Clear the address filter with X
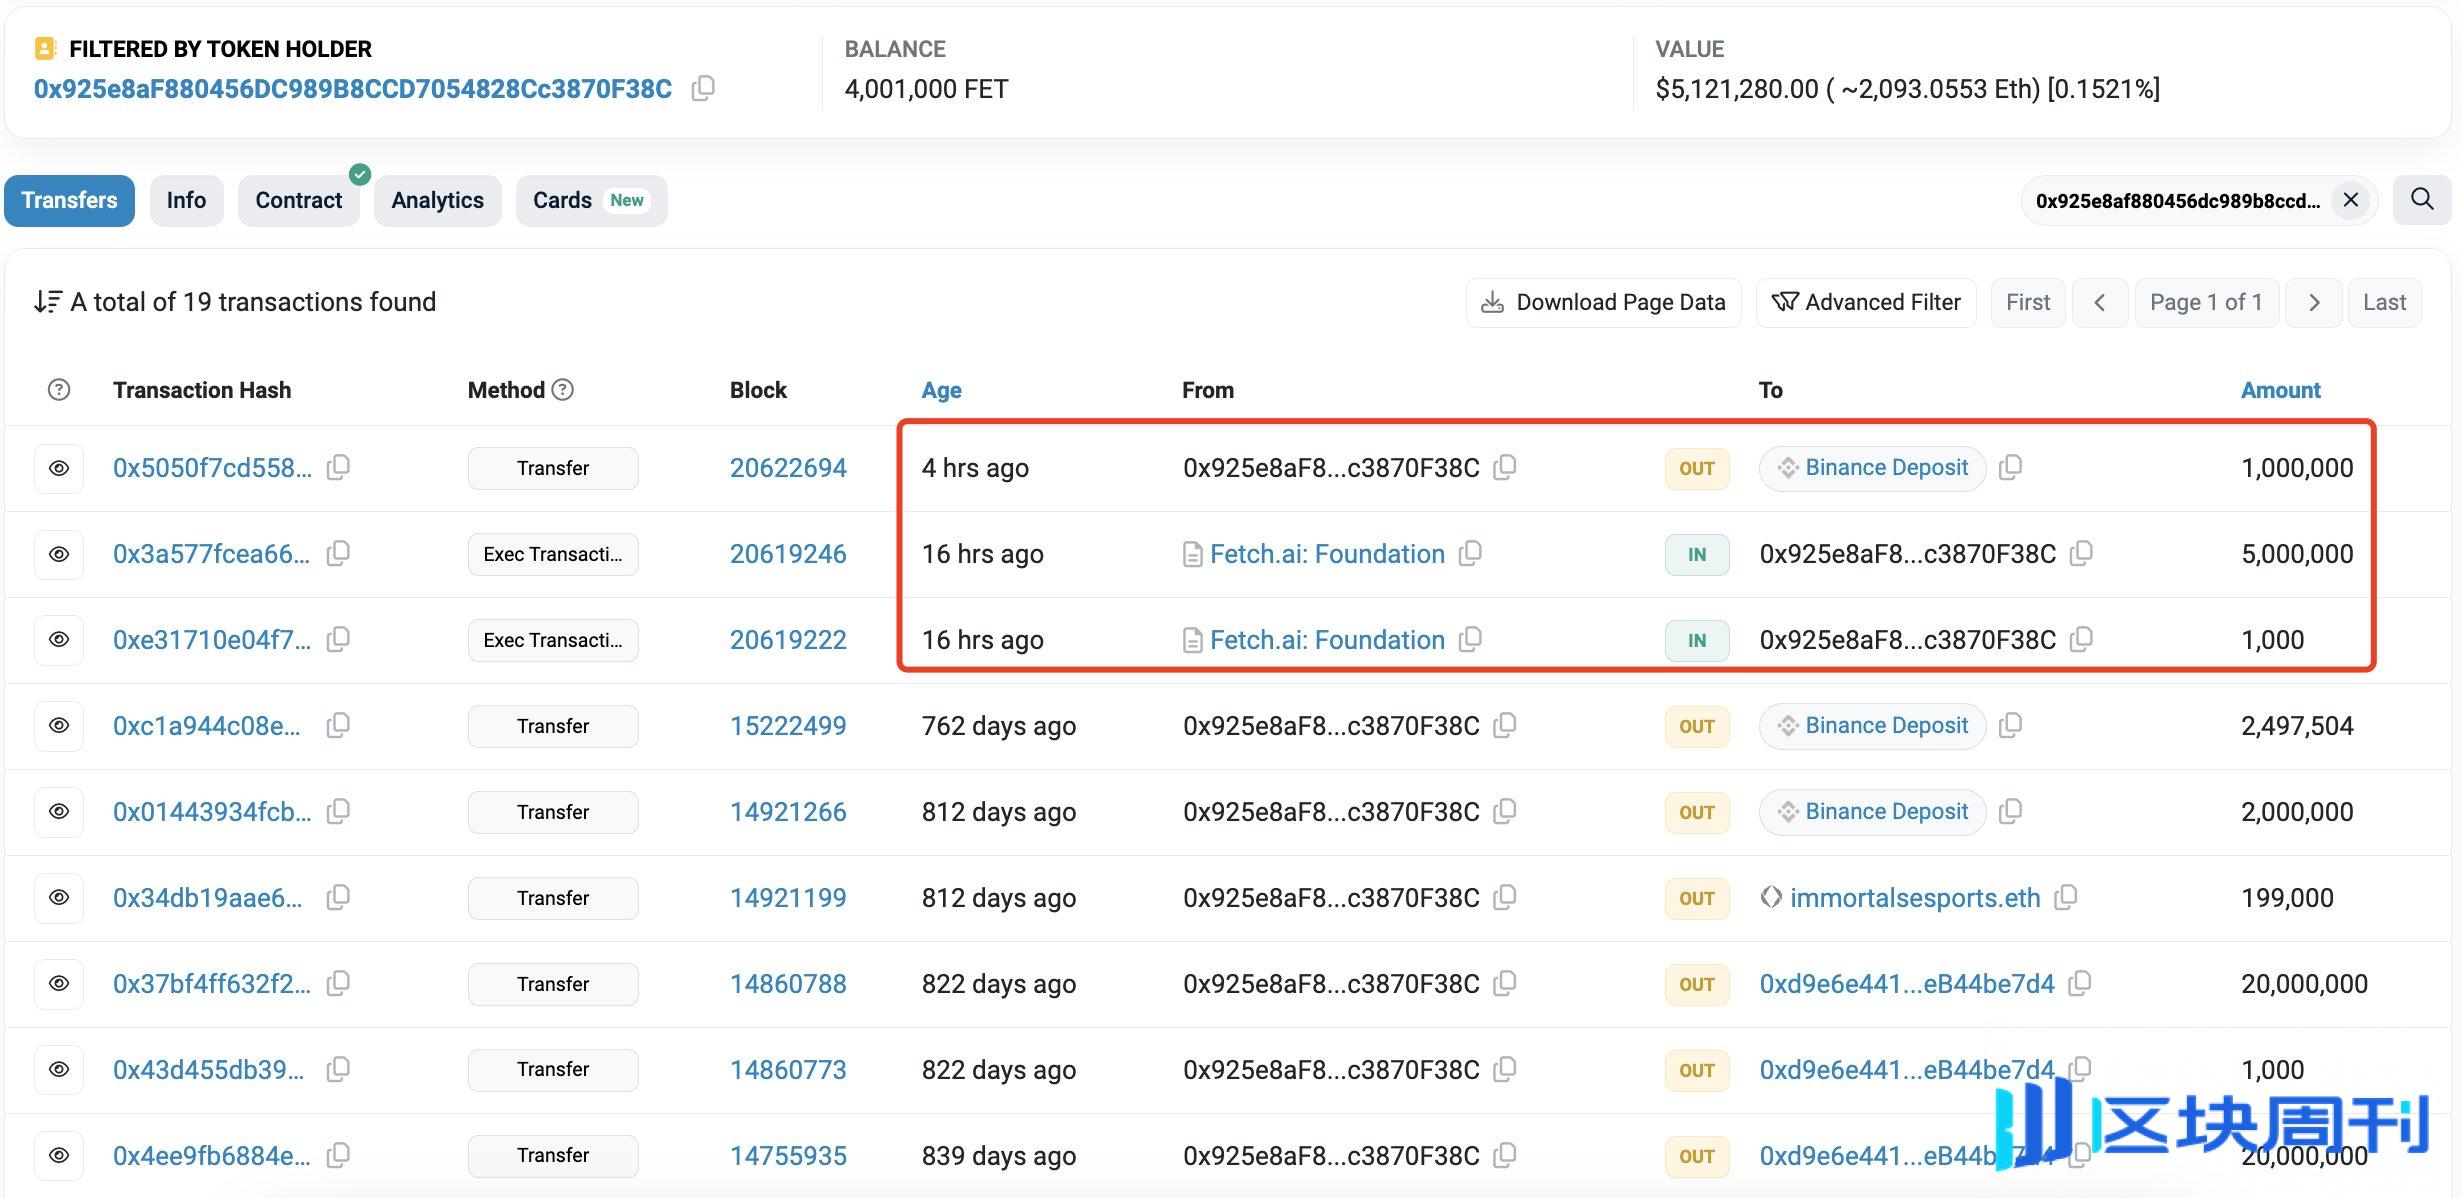This screenshot has width=2462, height=1198. pos(2351,200)
